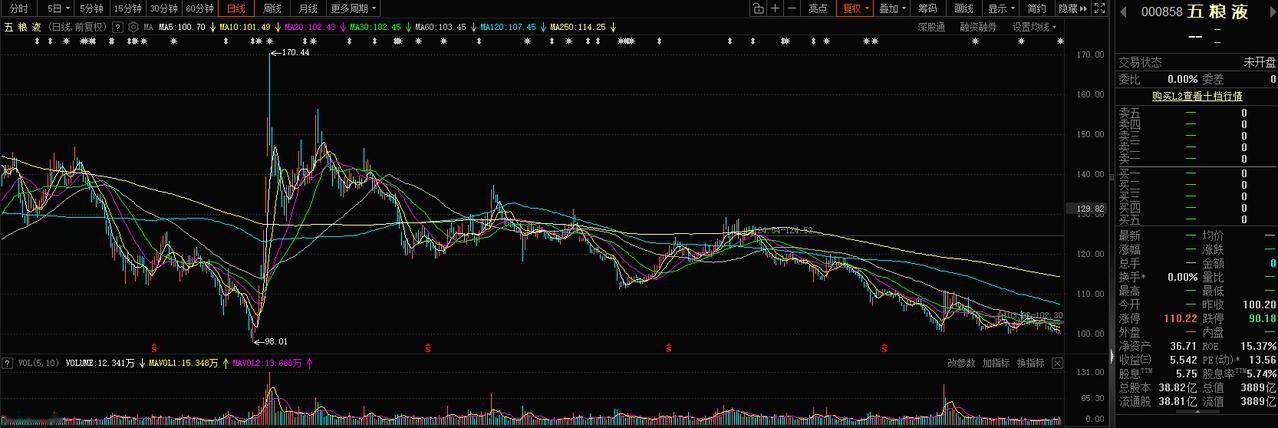The width and height of the screenshot is (1278, 428).
Task: Click the chart lock icon
Action: 757,8
